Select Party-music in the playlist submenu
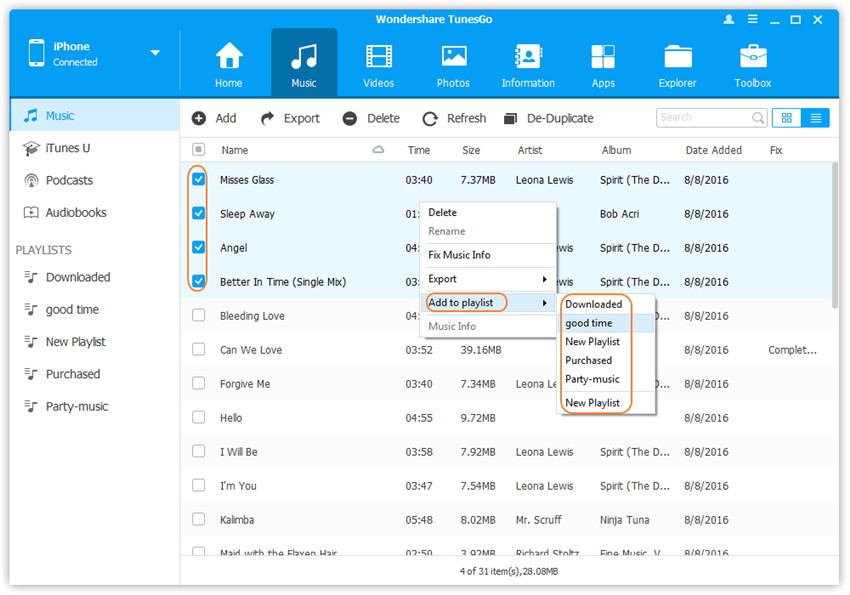Viewport: 850px width, 595px height. pos(607,379)
